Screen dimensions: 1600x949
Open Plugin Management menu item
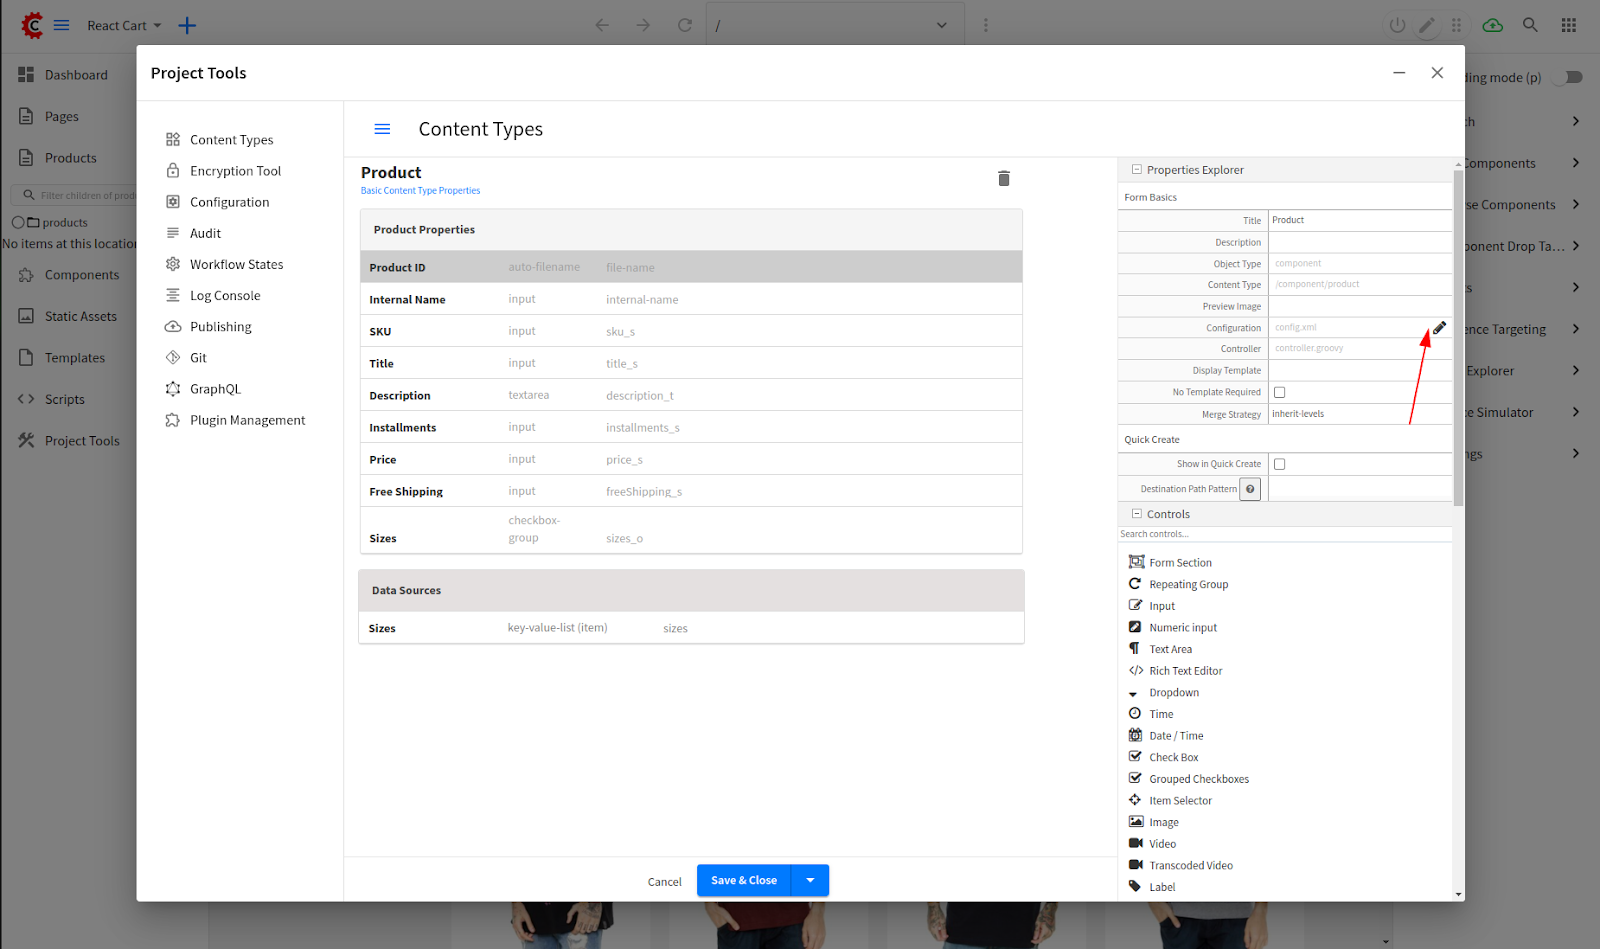tap(247, 421)
